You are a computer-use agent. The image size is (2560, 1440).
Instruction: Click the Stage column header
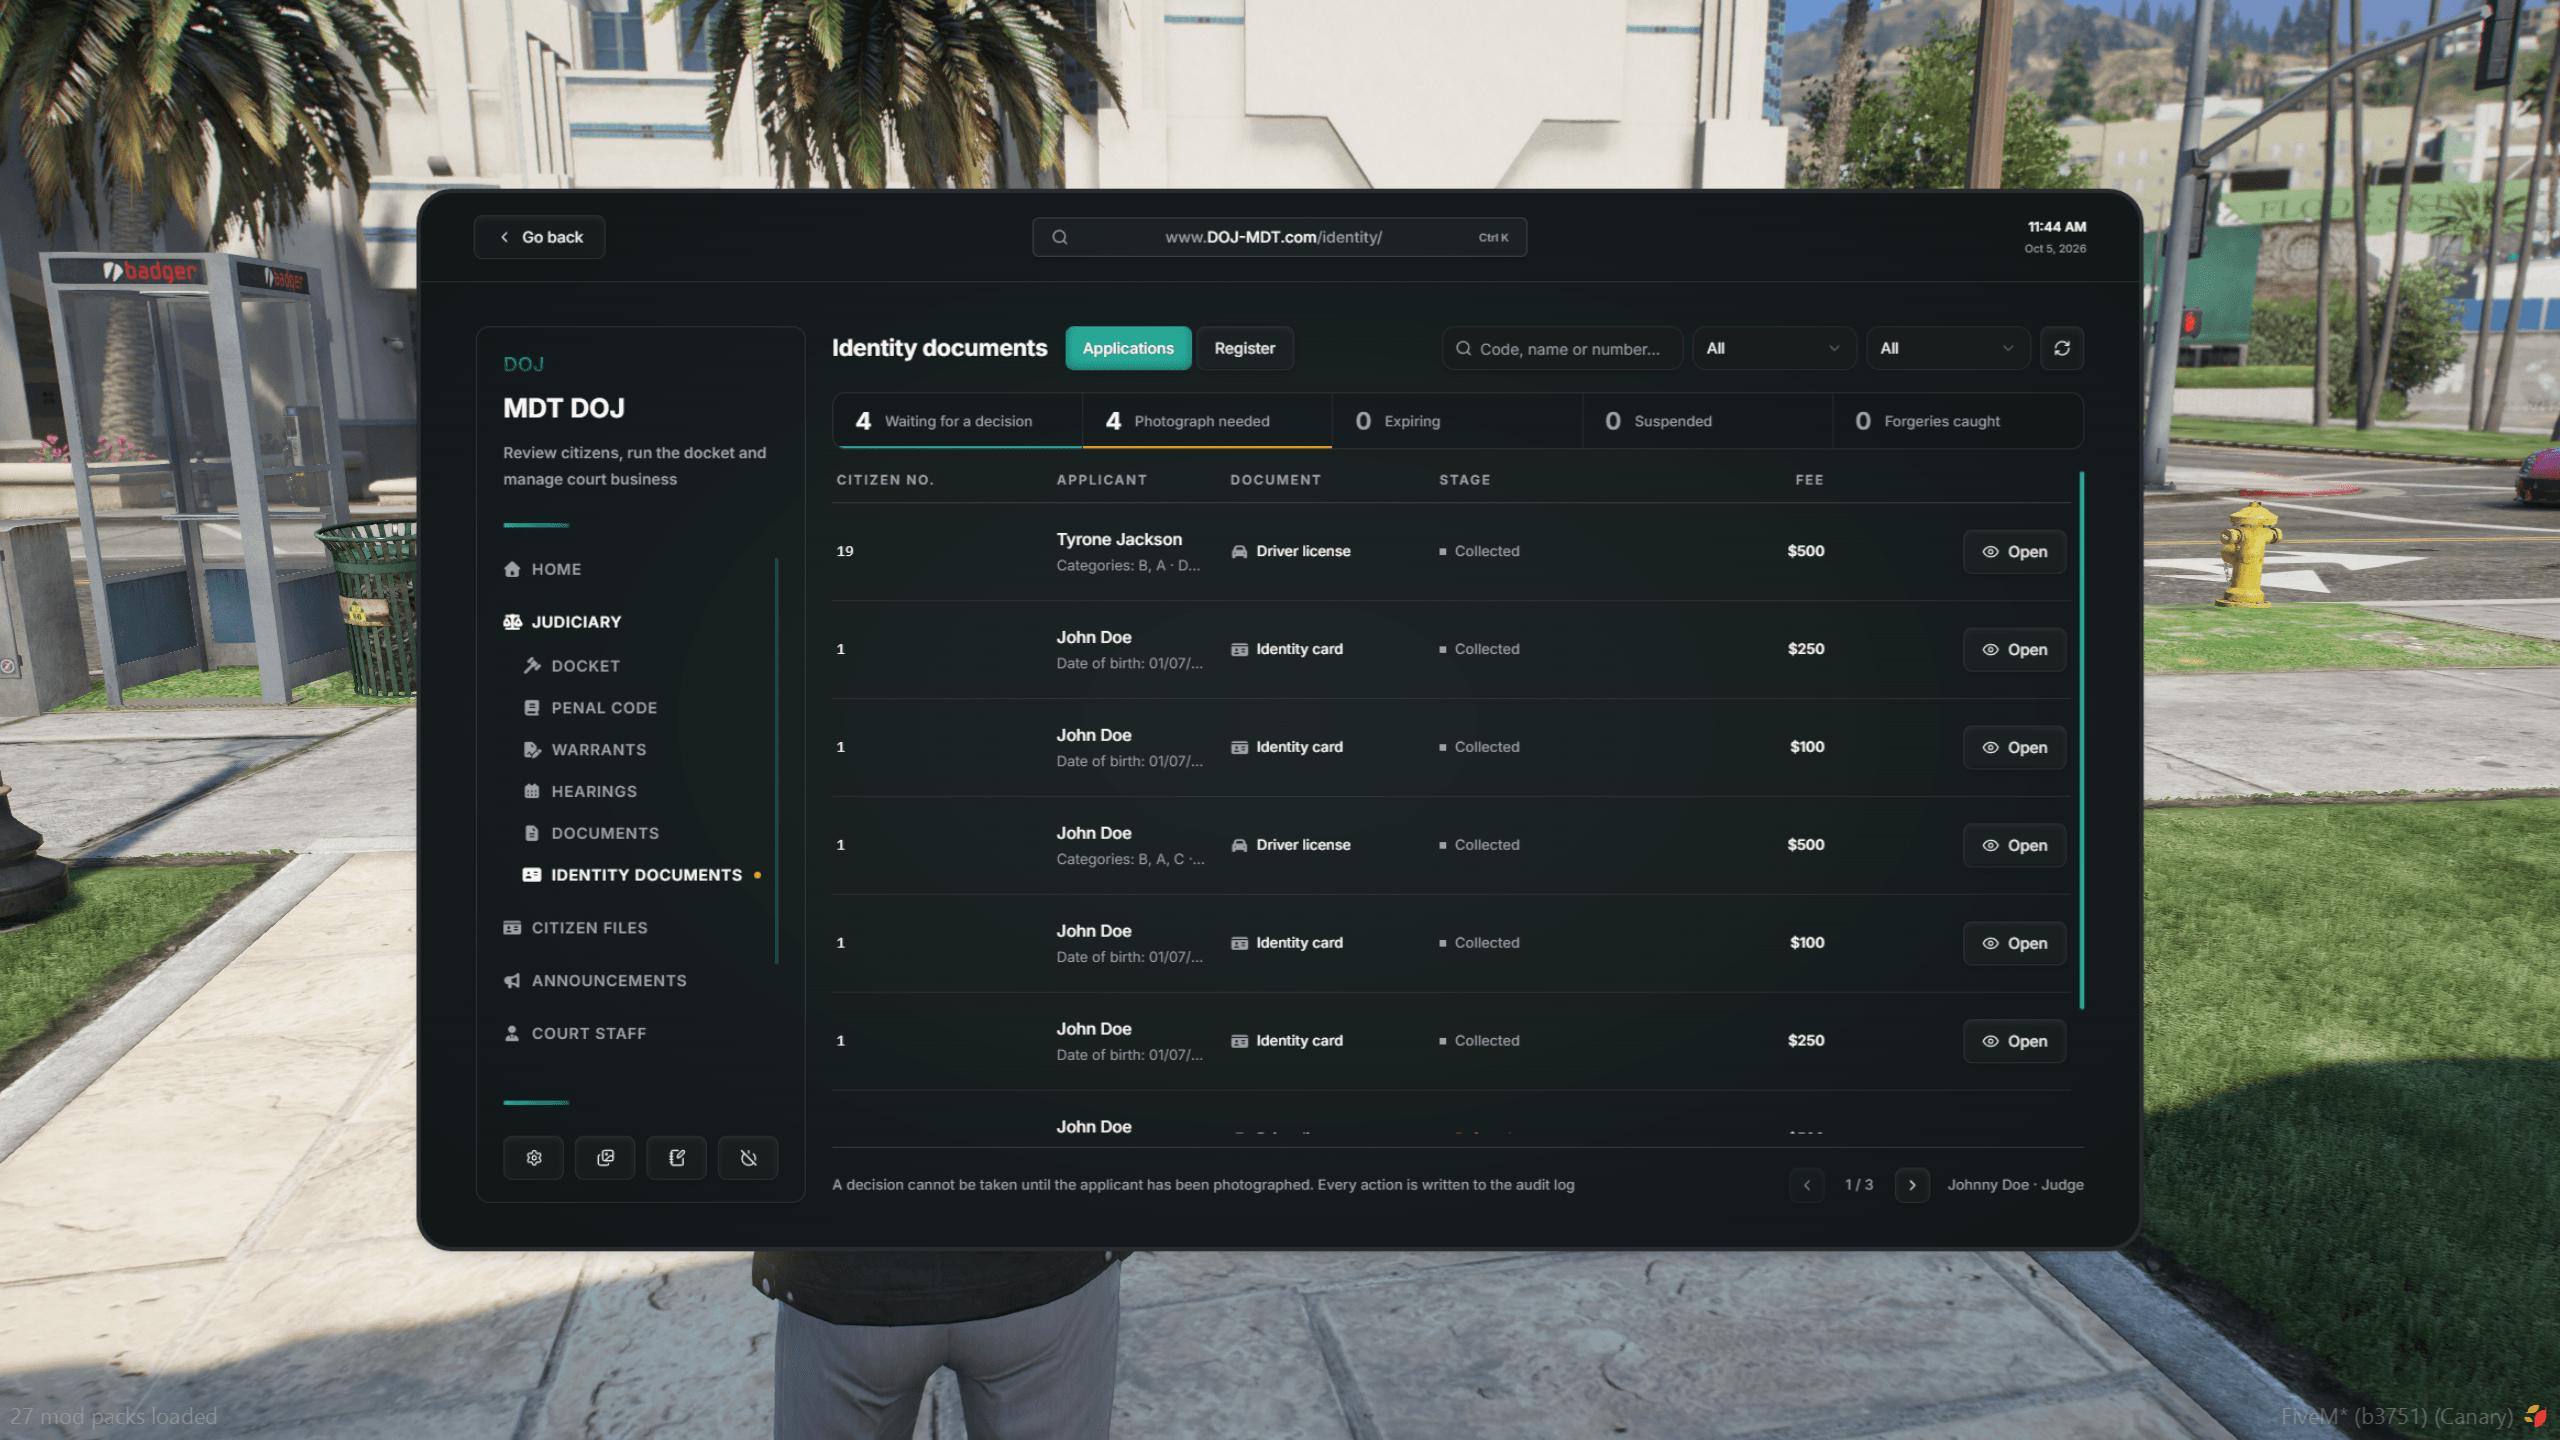coord(1464,480)
